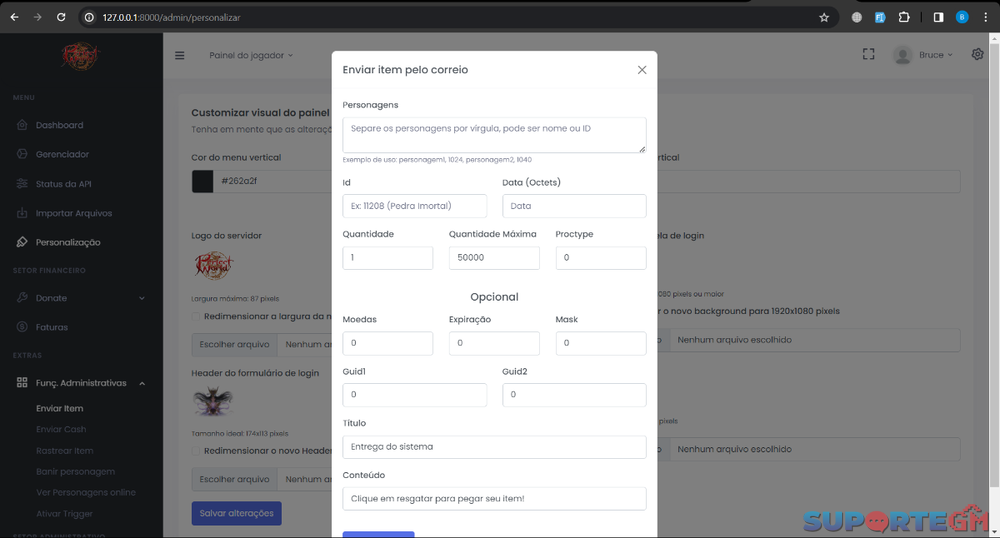Viewport: 1000px width, 538px height.
Task: Check Redimensionar a largura checkbox
Action: 196,316
